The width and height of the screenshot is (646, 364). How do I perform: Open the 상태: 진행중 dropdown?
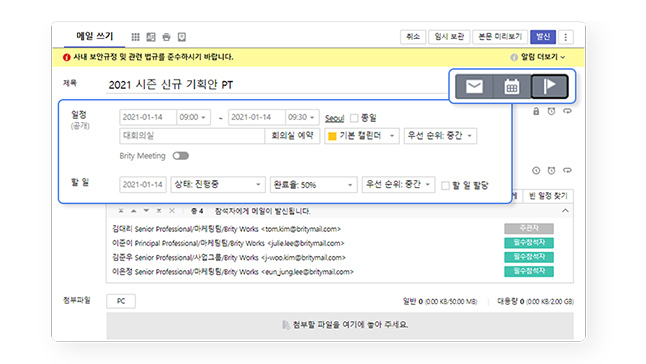click(x=218, y=184)
